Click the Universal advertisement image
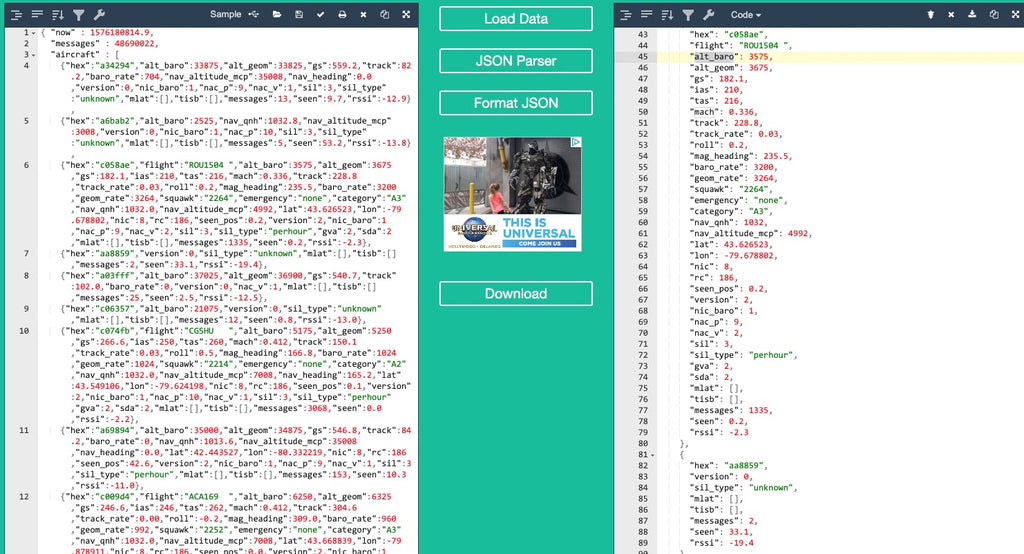The height and width of the screenshot is (554, 1024). (512, 194)
